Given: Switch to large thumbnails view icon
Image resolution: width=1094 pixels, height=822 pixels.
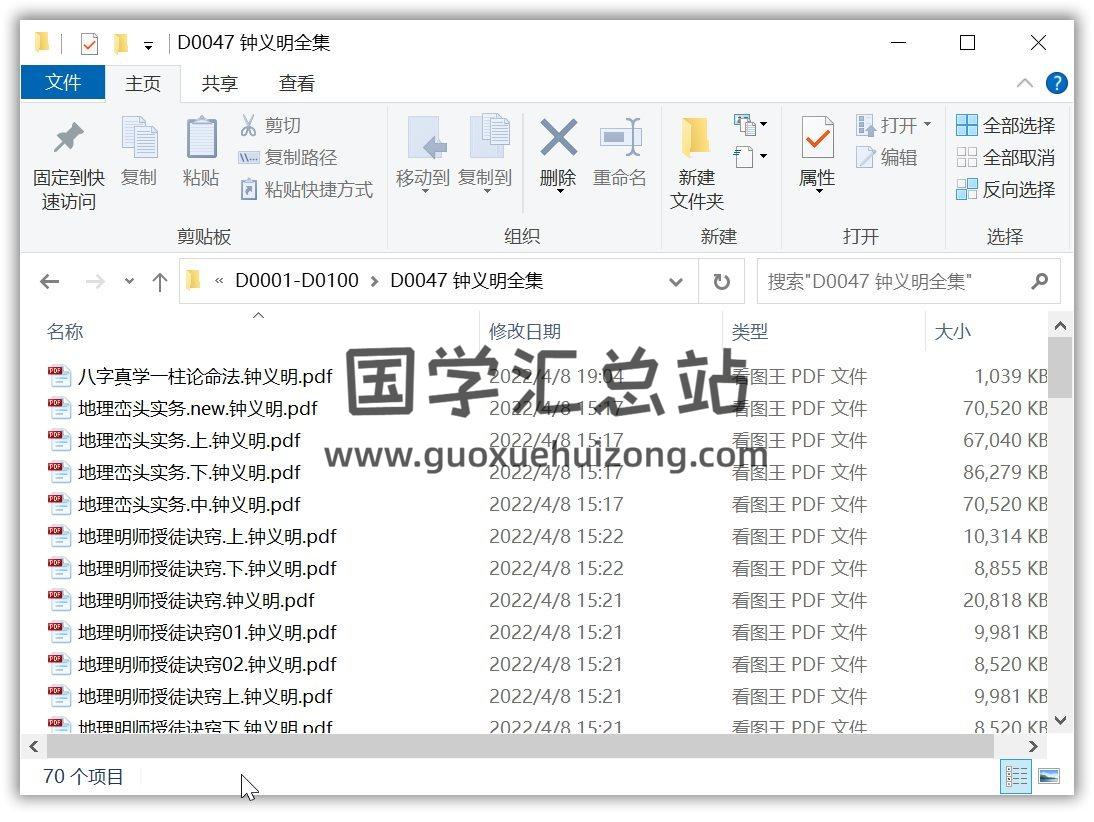Looking at the screenshot, I should point(1048,776).
